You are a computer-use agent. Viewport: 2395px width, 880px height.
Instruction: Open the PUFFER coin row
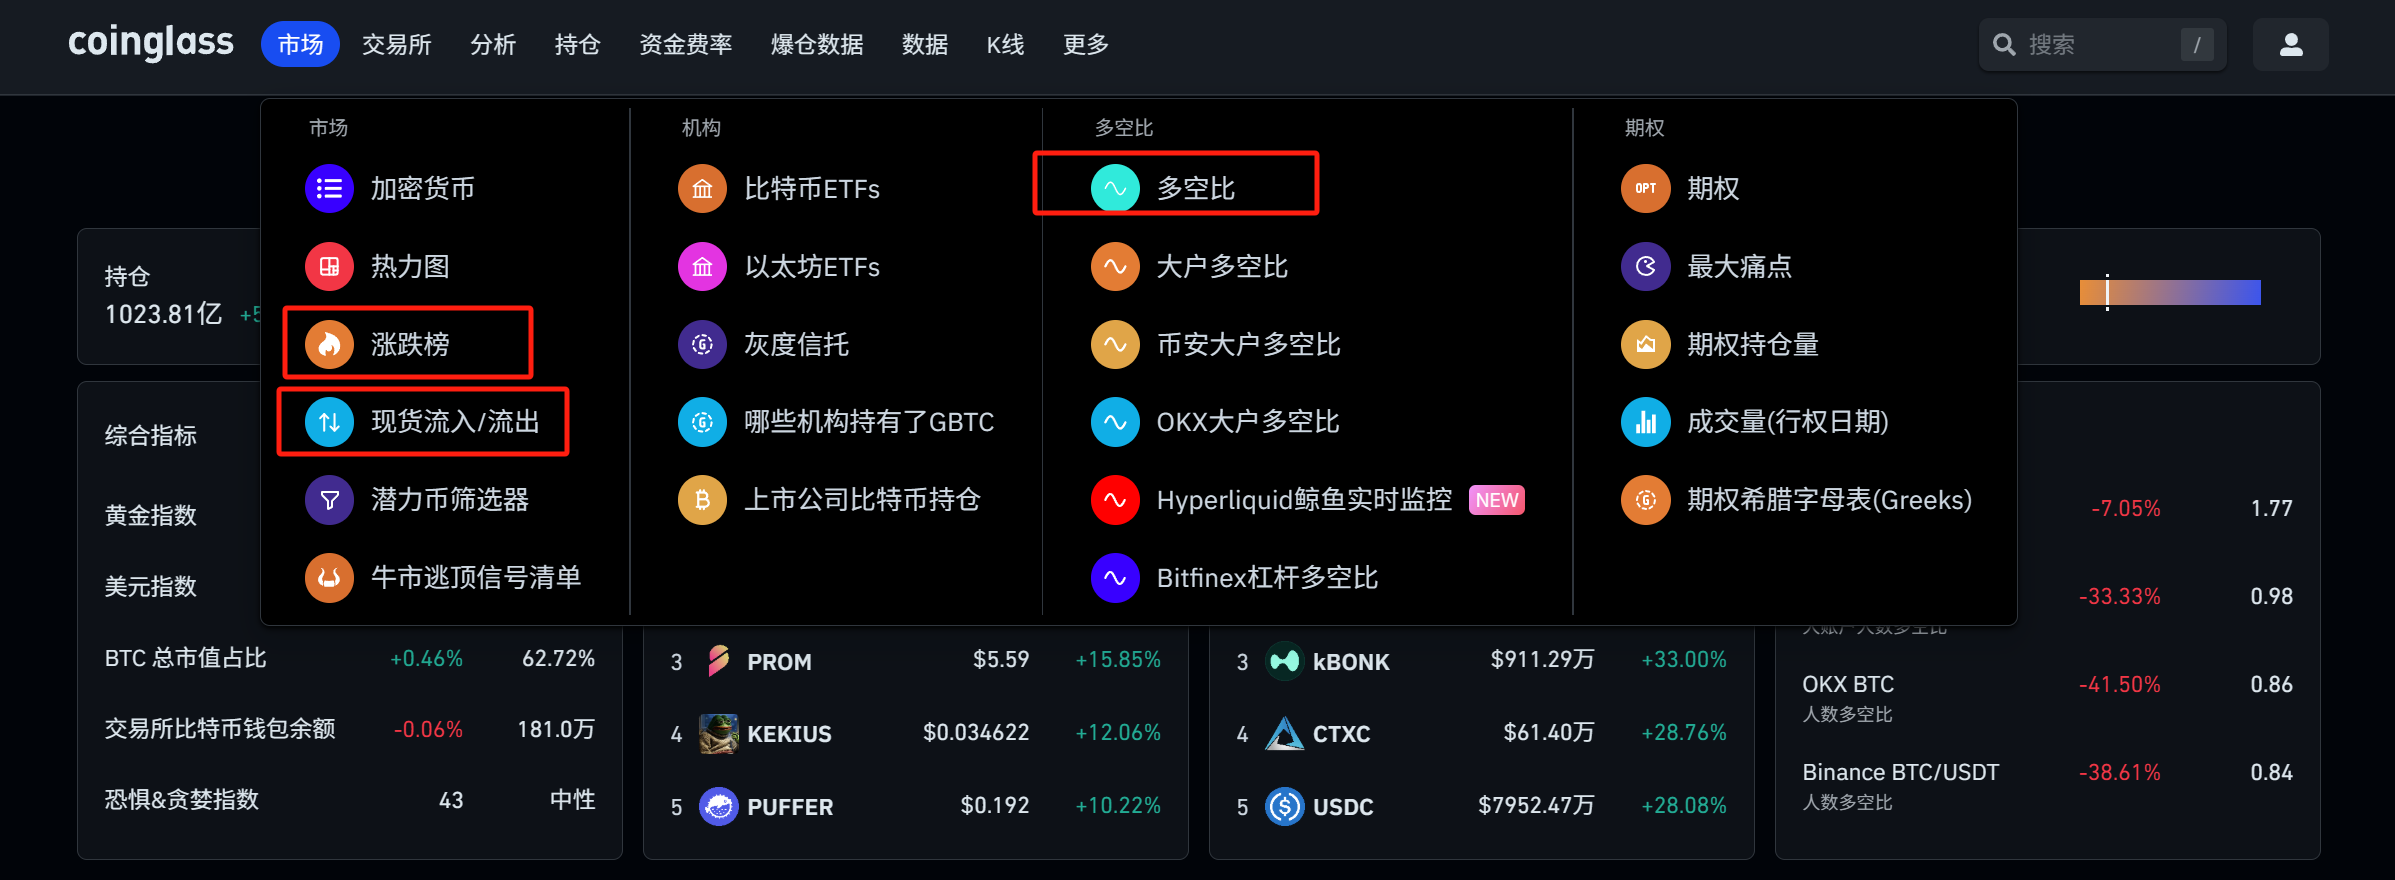tap(915, 806)
